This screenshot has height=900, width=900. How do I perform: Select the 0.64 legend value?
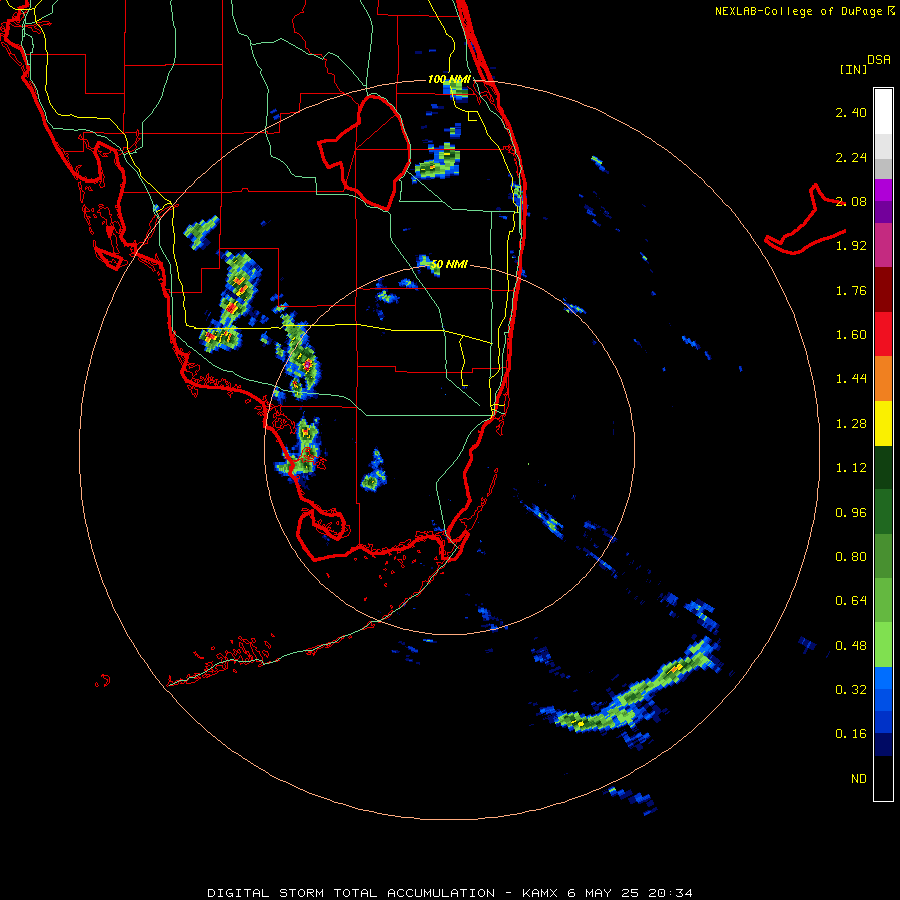pyautogui.click(x=851, y=601)
